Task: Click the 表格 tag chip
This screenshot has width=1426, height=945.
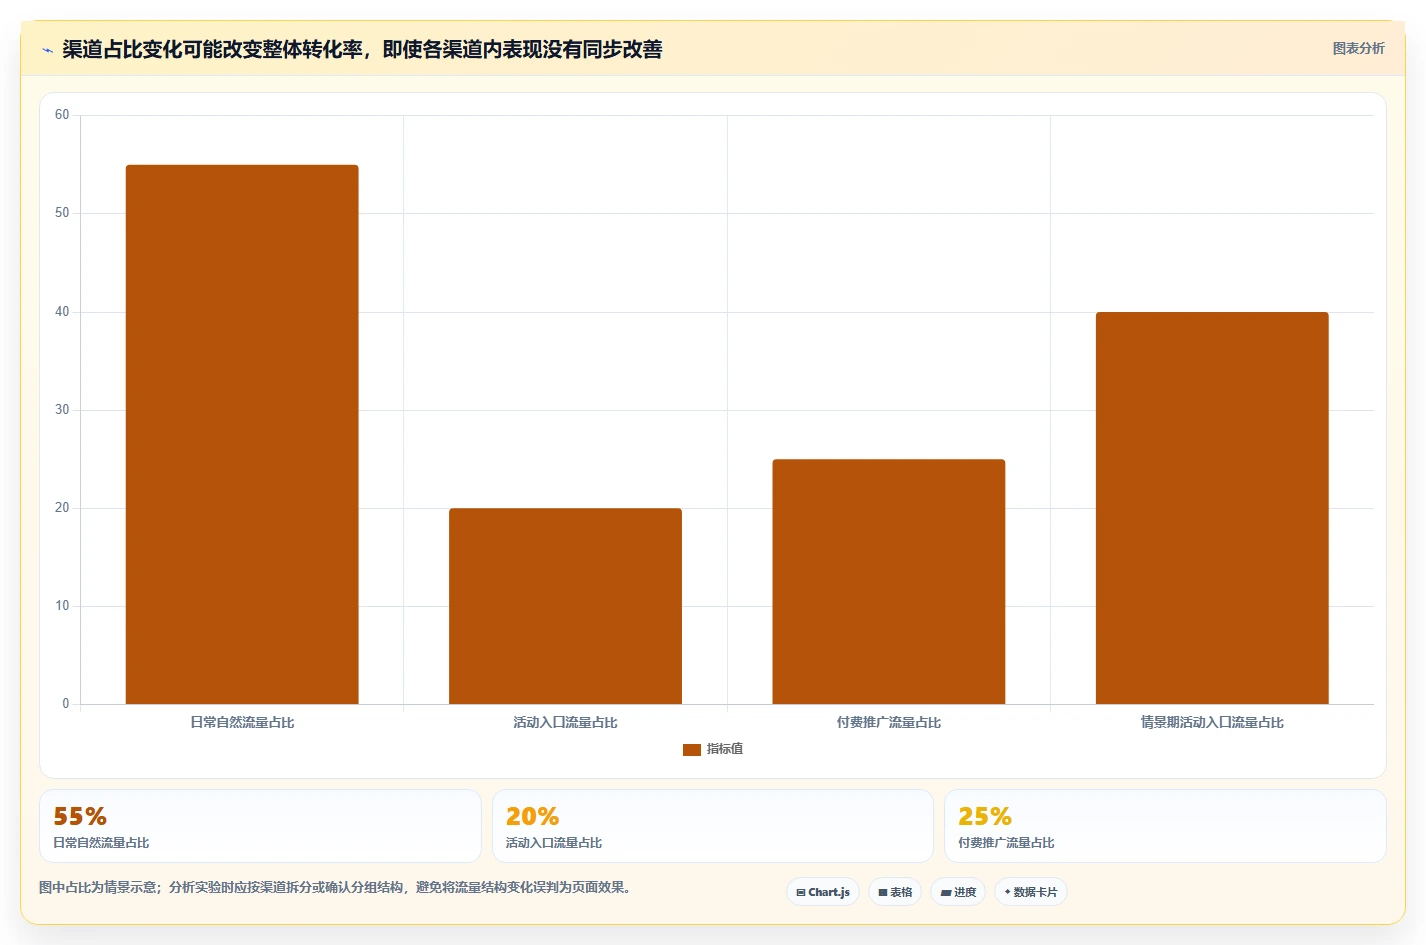Action: tap(895, 892)
